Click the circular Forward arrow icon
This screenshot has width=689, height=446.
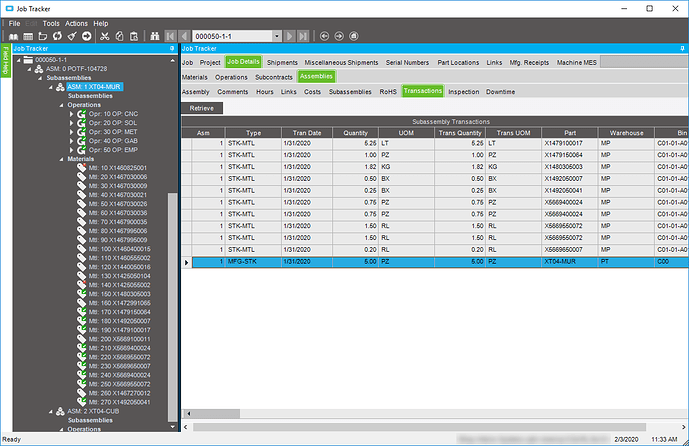pos(339,36)
